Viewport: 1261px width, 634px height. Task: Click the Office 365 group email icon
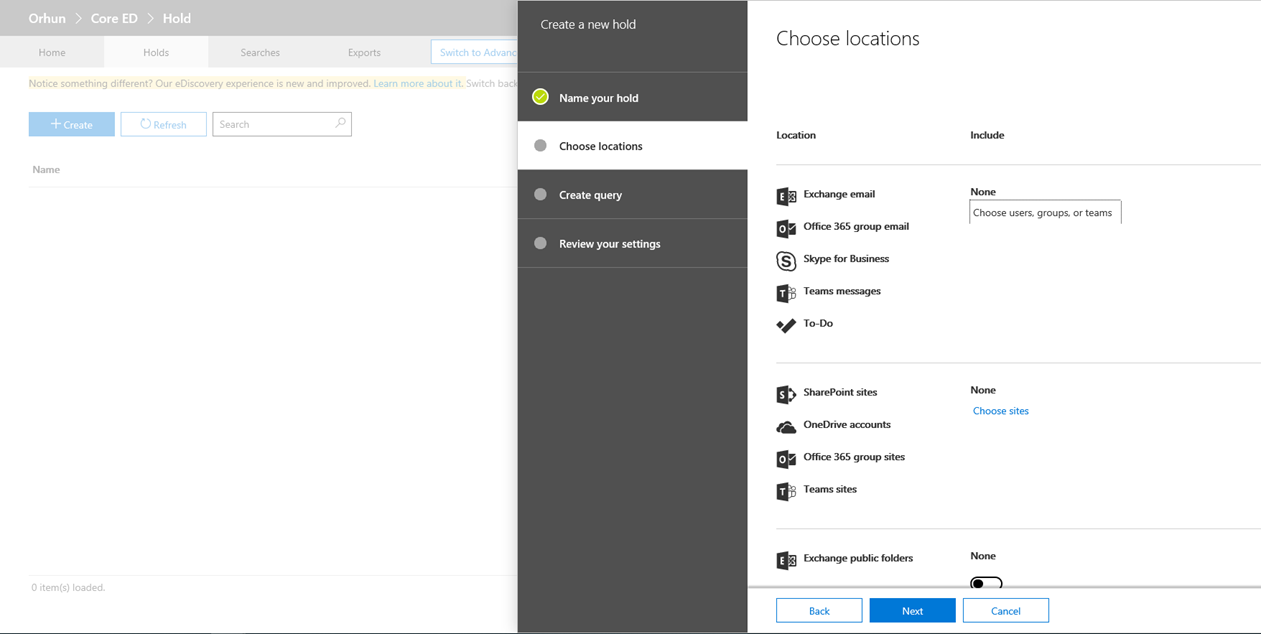click(x=786, y=228)
